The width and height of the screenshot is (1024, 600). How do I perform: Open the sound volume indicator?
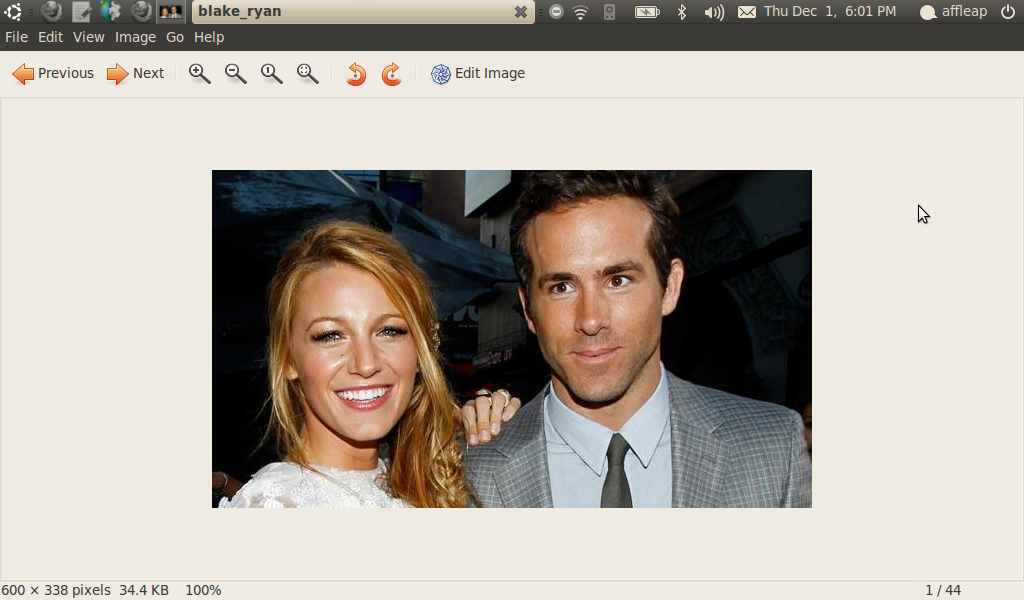click(x=714, y=12)
